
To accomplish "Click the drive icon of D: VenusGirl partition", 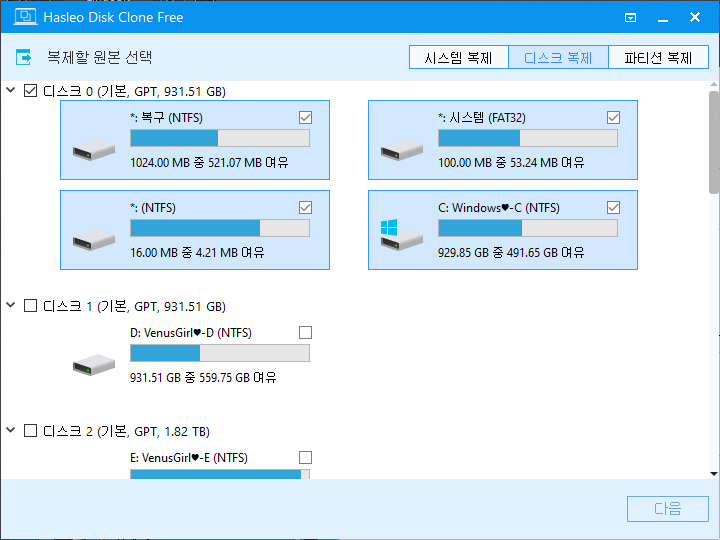I will pyautogui.click(x=94, y=365).
